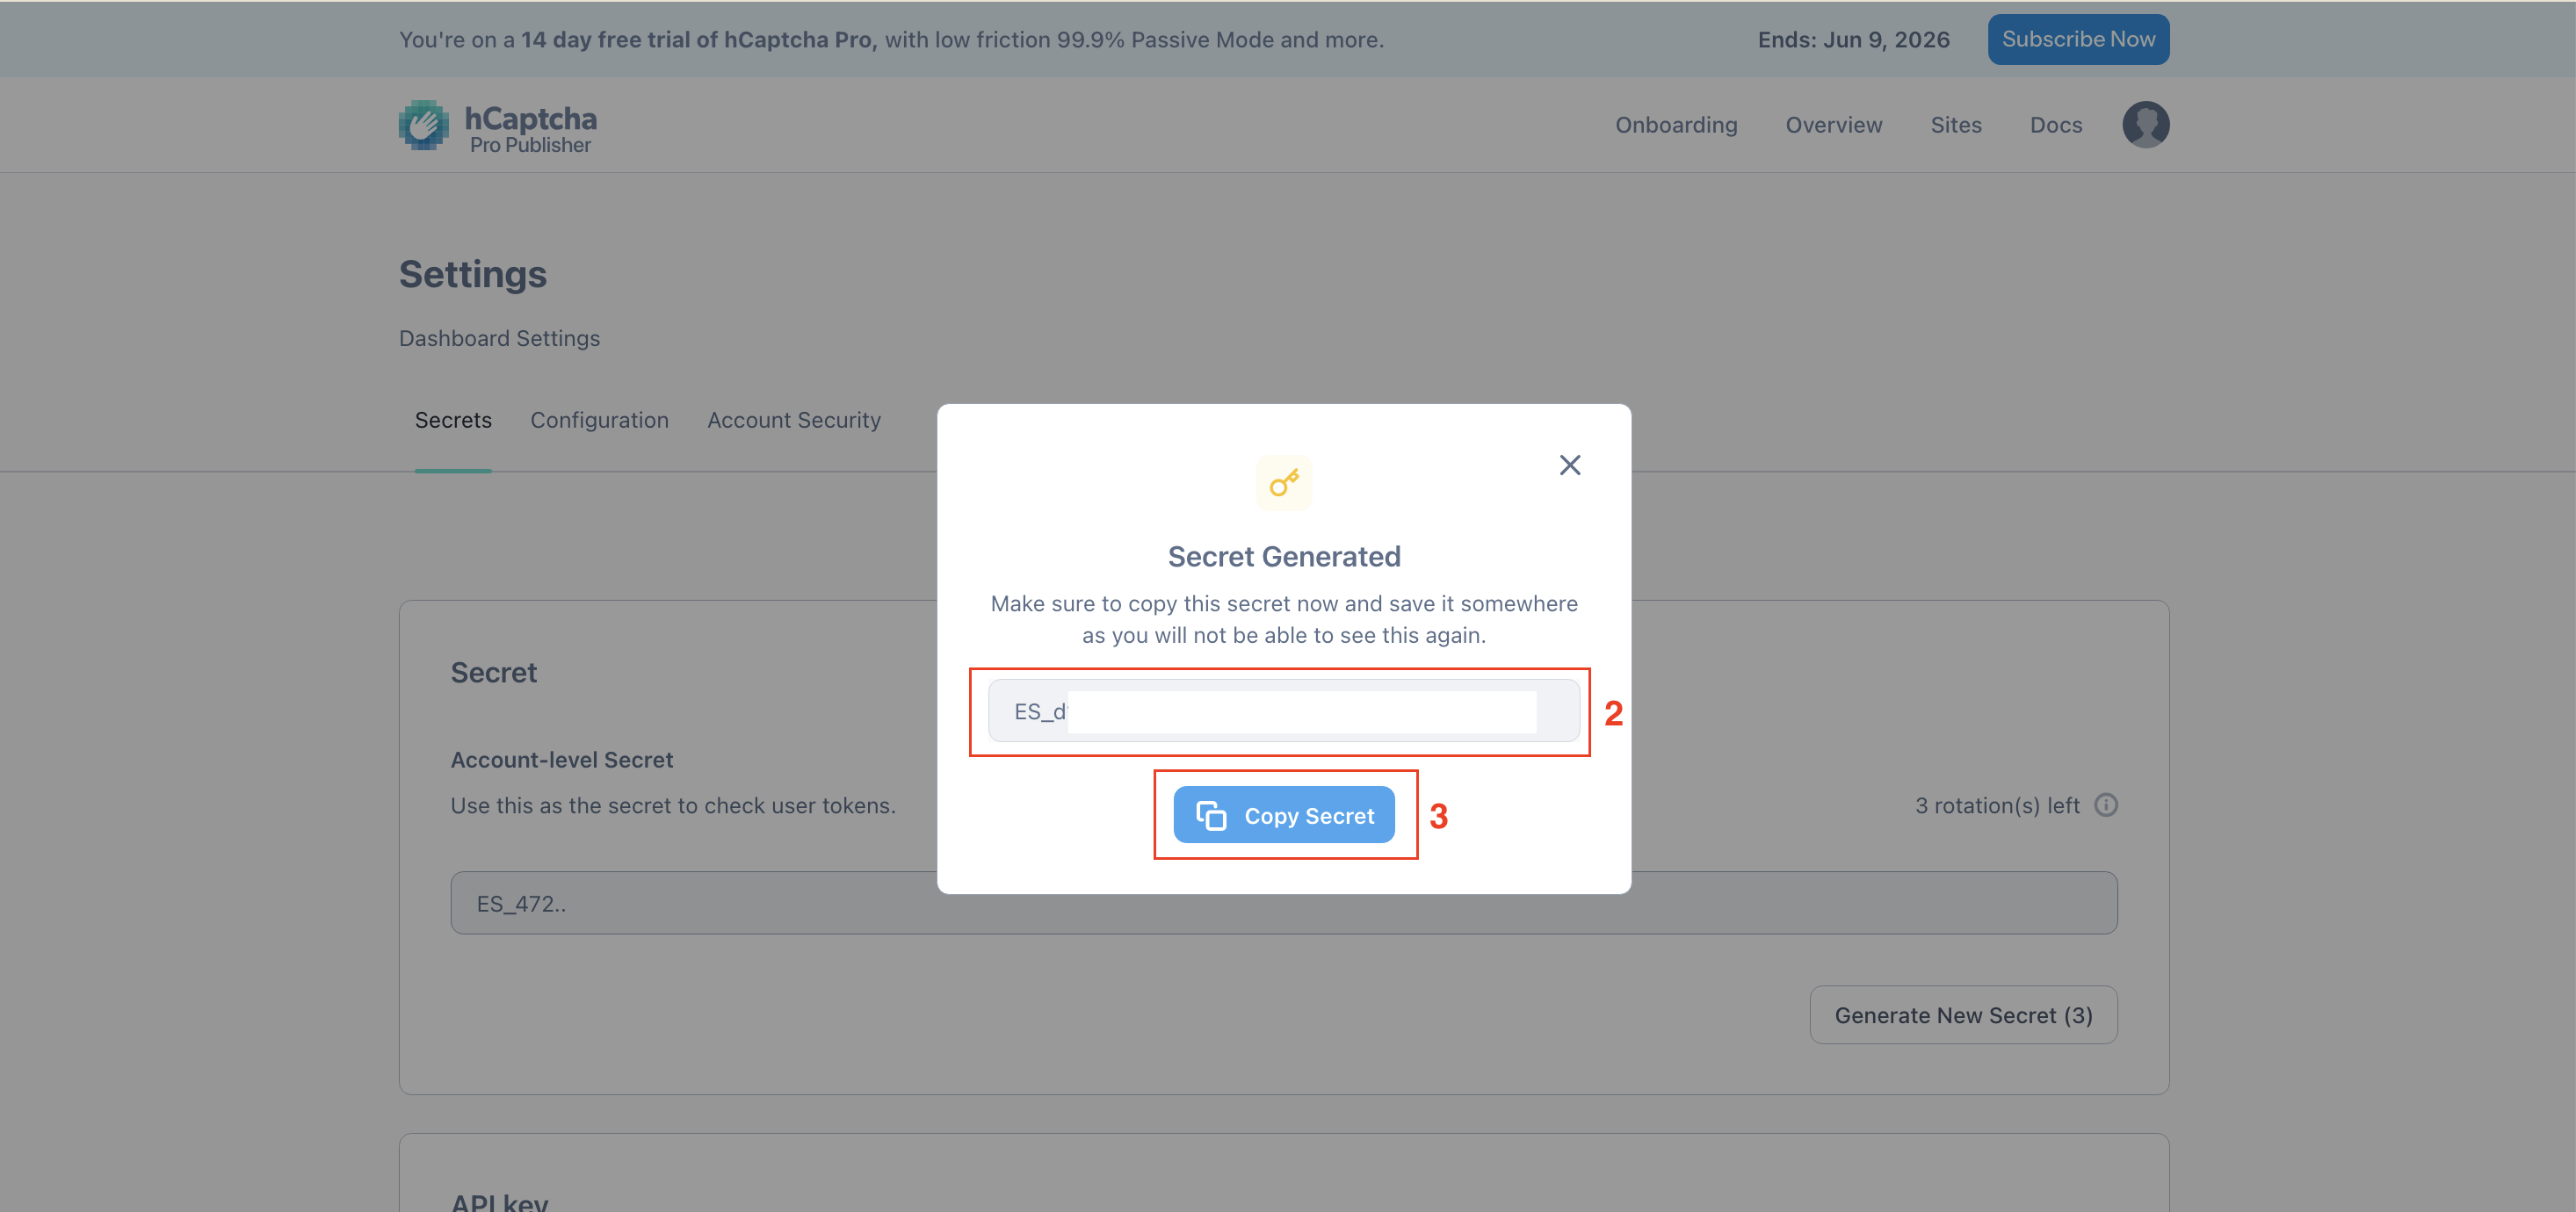Viewport: 2576px width, 1212px height.
Task: Click Subscribe Now in the trial banner
Action: tap(2078, 39)
